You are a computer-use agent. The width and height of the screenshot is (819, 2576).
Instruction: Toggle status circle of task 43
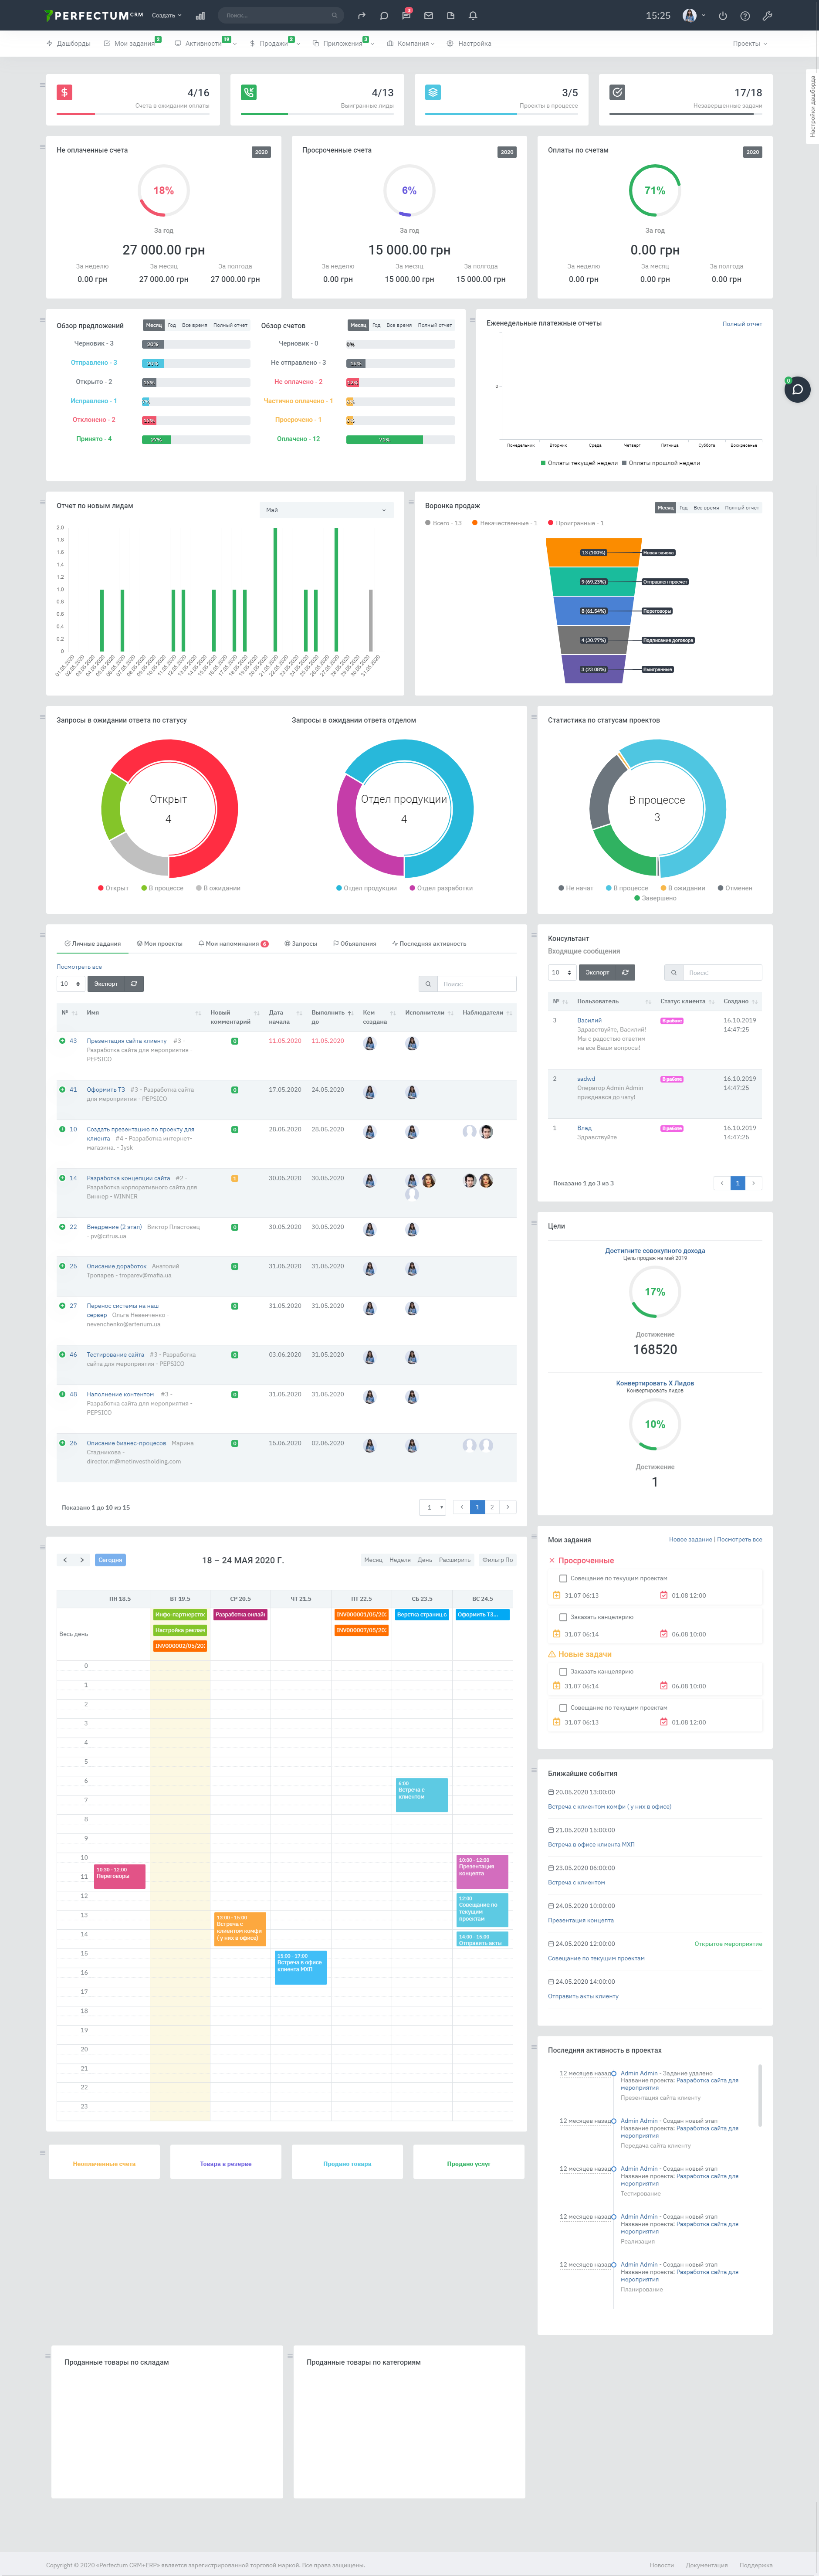tap(62, 1041)
